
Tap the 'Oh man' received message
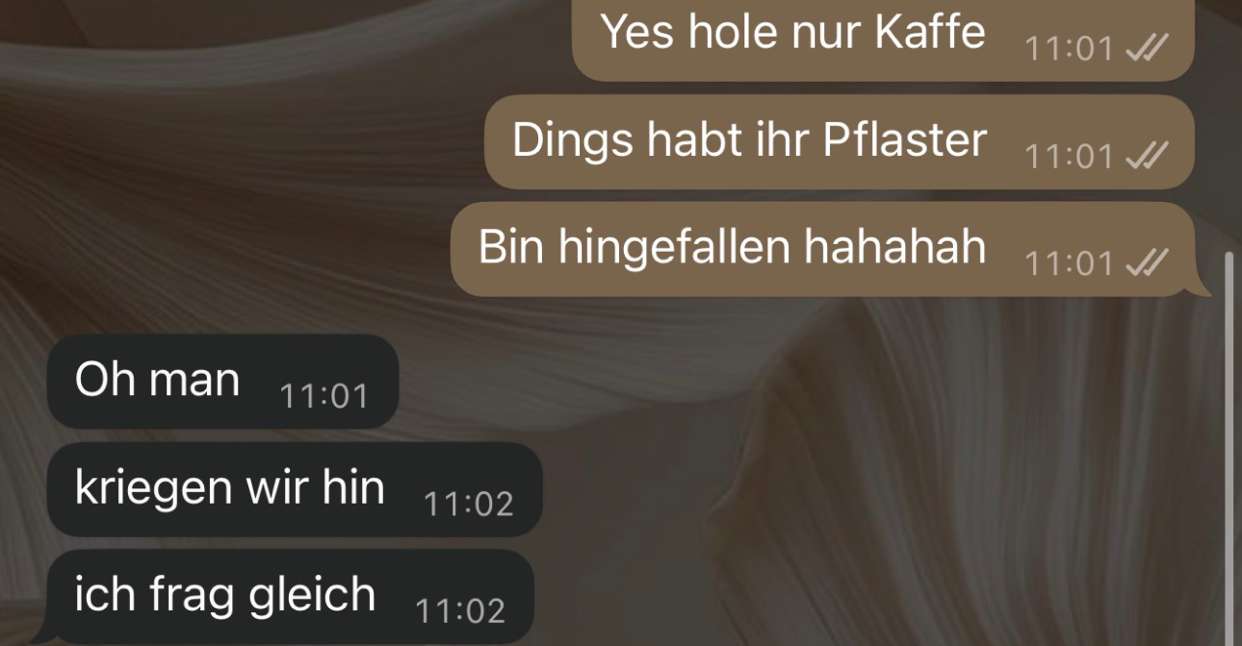223,381
